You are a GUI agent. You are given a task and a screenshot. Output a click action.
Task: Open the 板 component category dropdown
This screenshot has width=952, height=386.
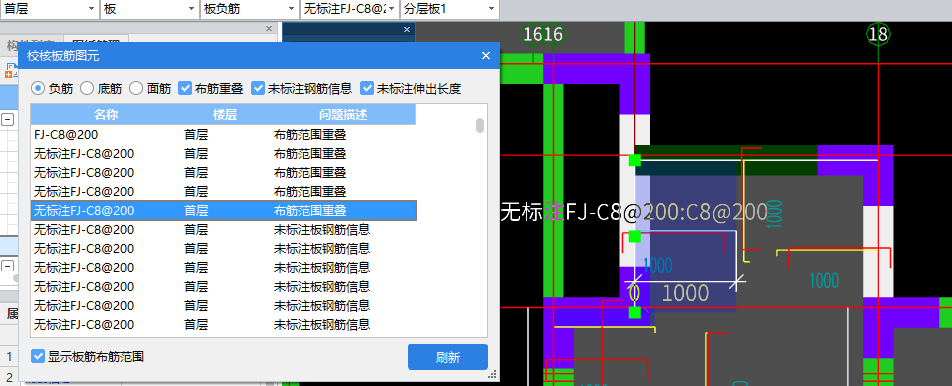tap(149, 9)
